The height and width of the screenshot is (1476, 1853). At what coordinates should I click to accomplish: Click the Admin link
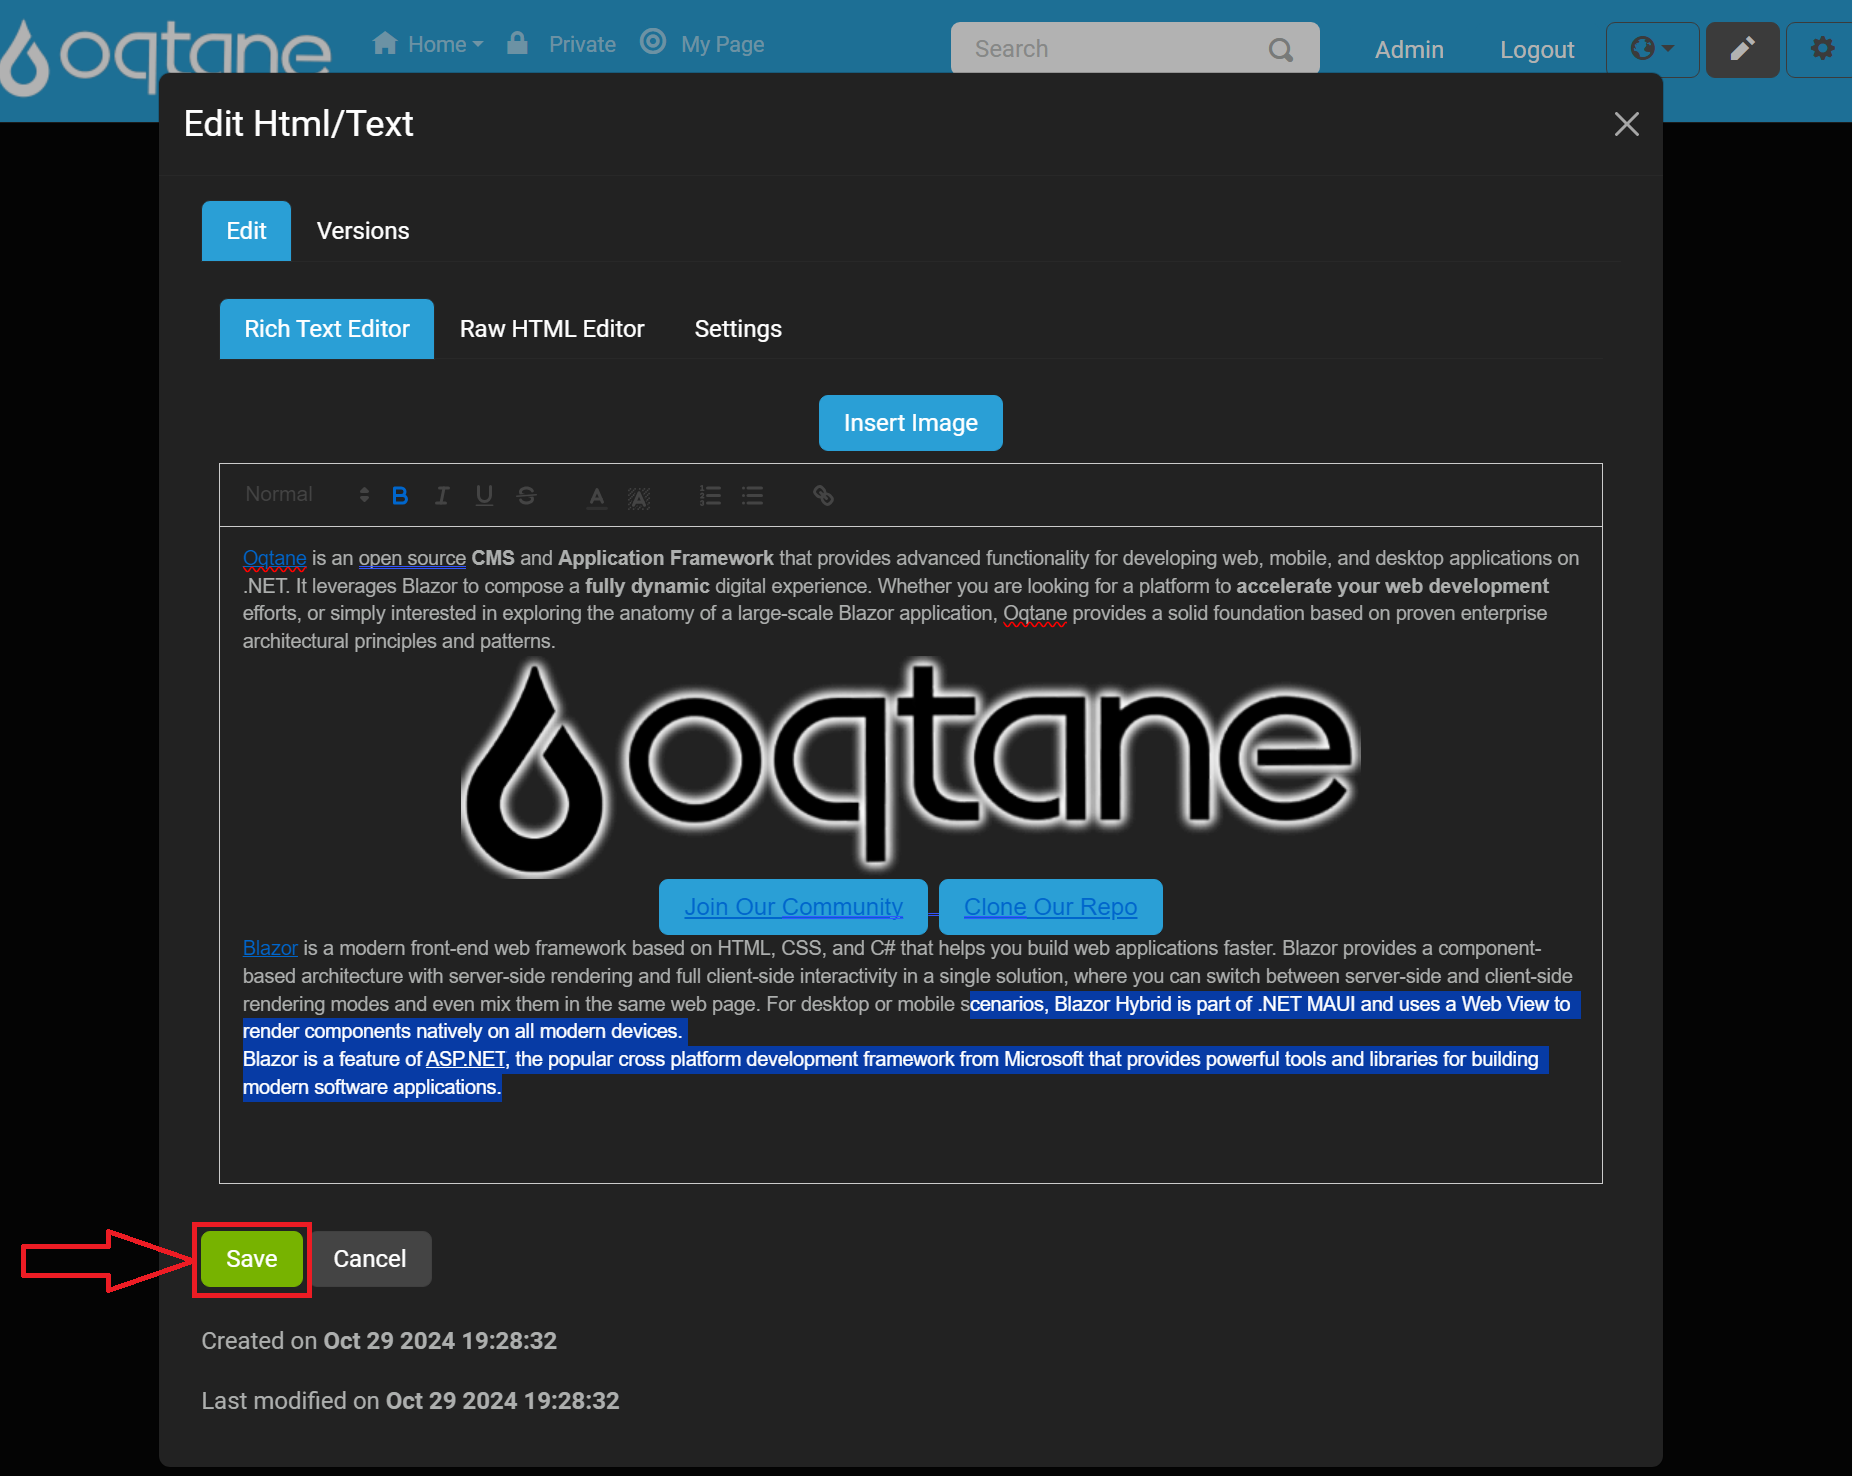[1409, 49]
